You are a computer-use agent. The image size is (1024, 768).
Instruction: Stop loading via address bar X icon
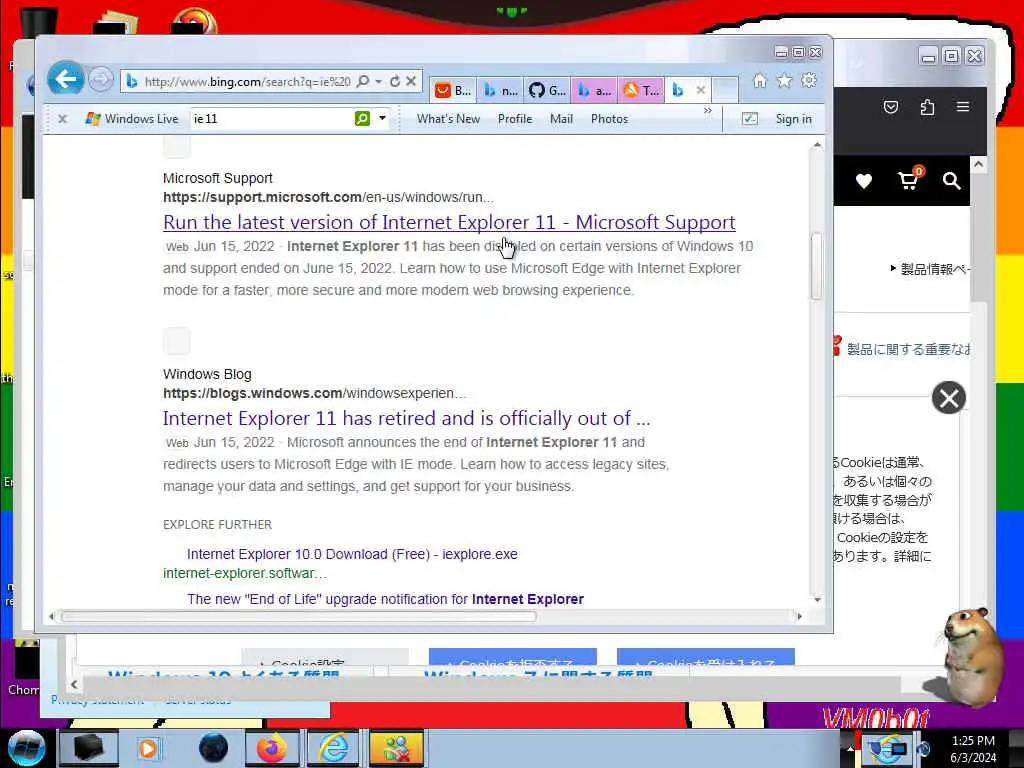[x=411, y=81]
